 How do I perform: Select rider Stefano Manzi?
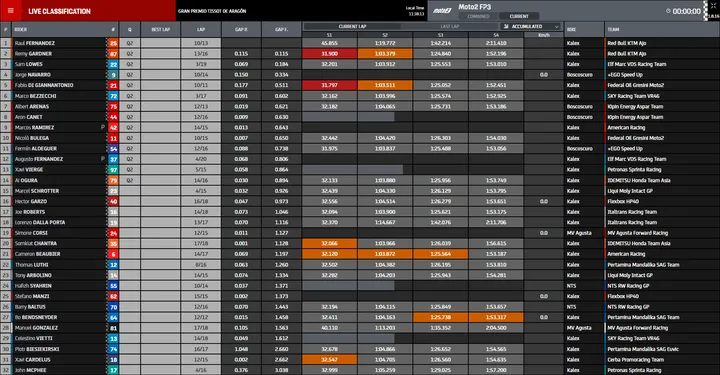tap(32, 297)
